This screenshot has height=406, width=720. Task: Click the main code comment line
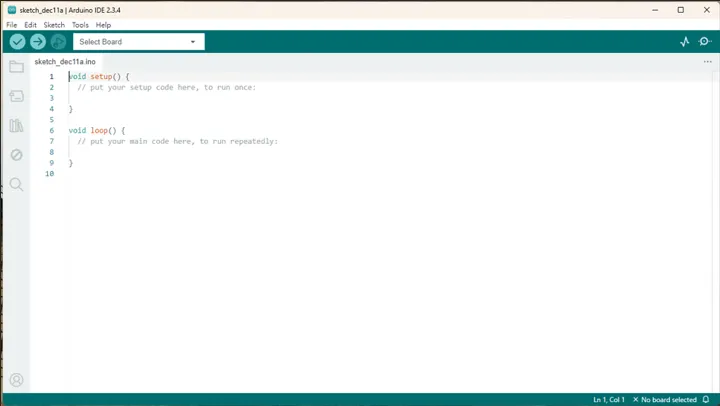tap(178, 141)
